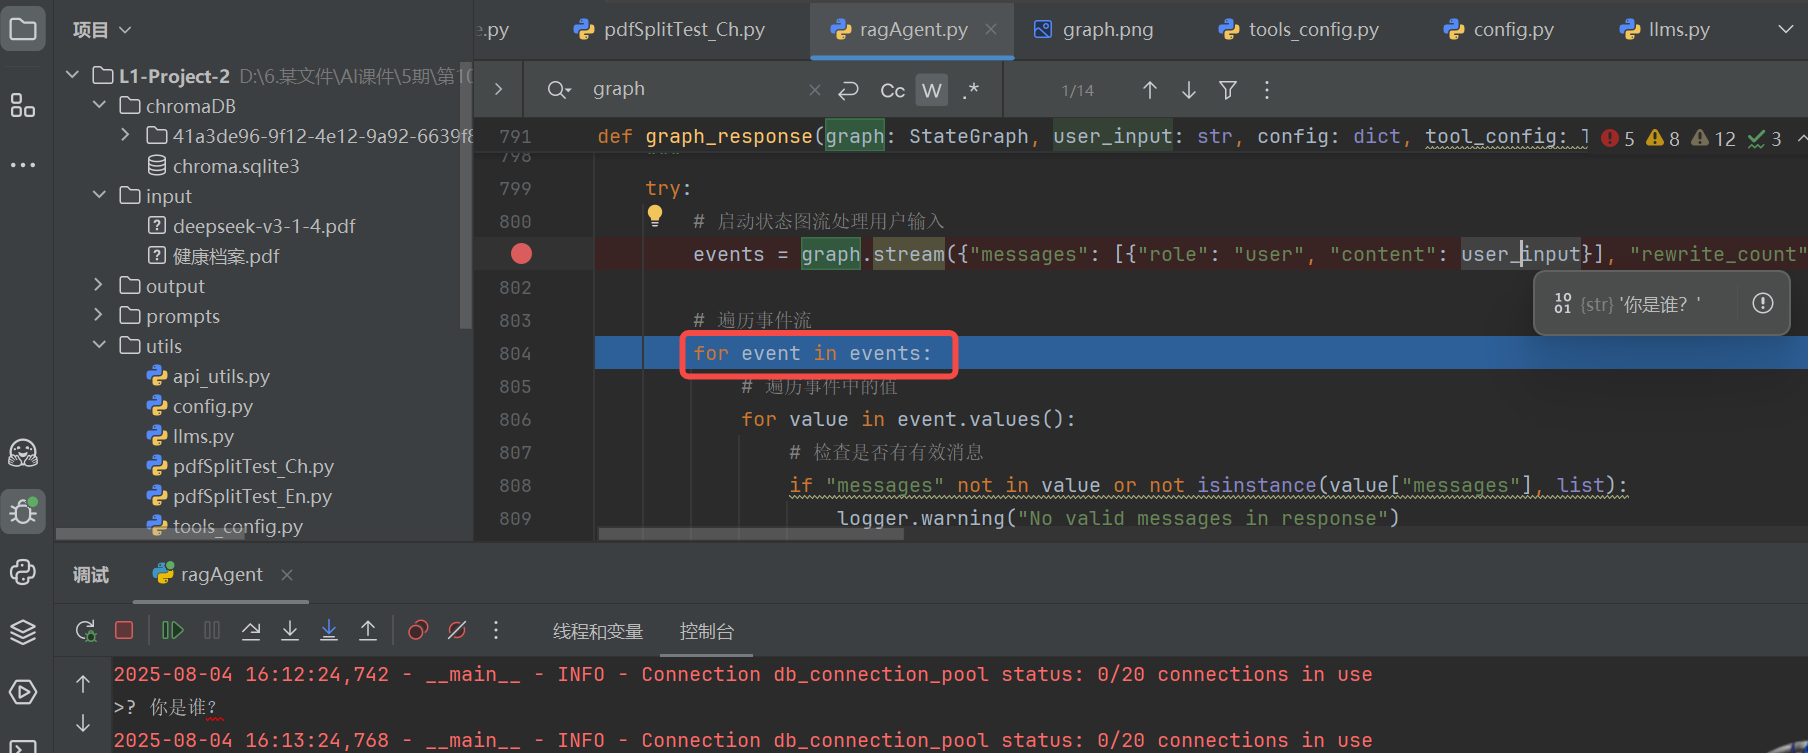Screen dimensions: 1808x753
Task: Collapse the chromaDB folder
Action: pos(99,105)
